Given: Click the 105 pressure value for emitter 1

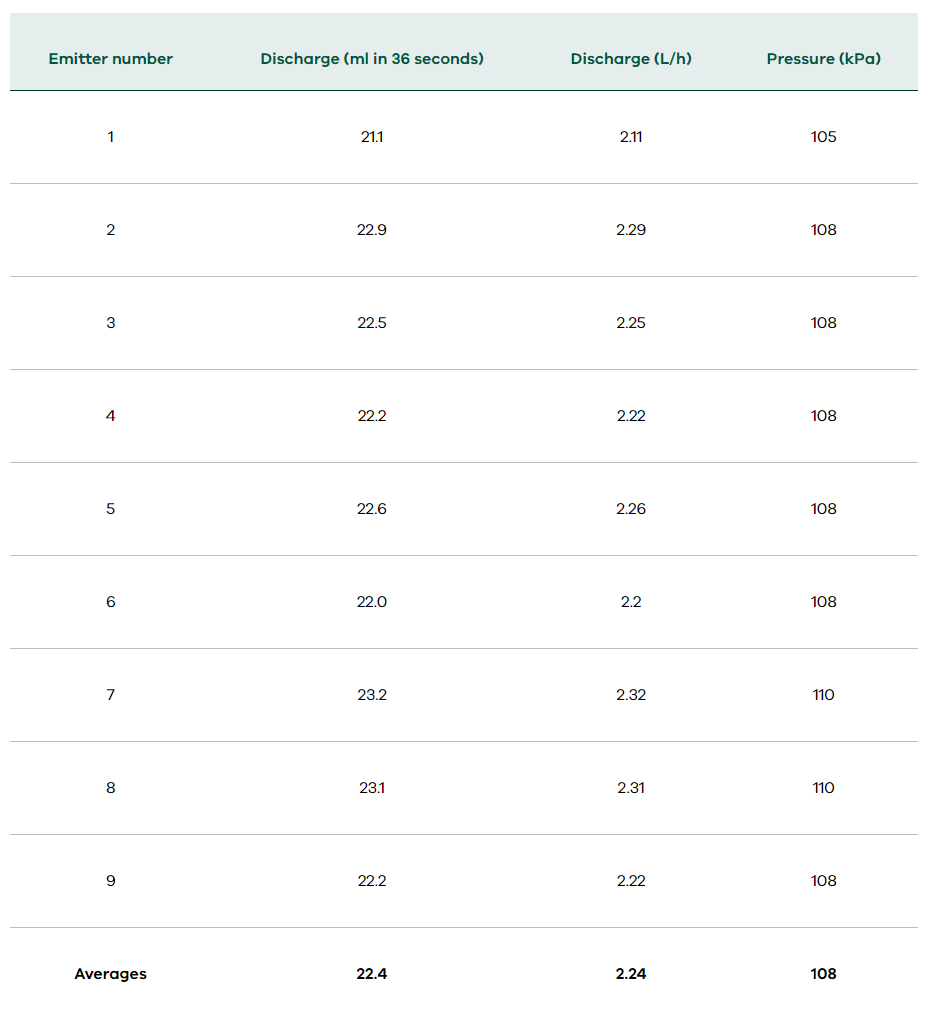Looking at the screenshot, I should point(823,137).
